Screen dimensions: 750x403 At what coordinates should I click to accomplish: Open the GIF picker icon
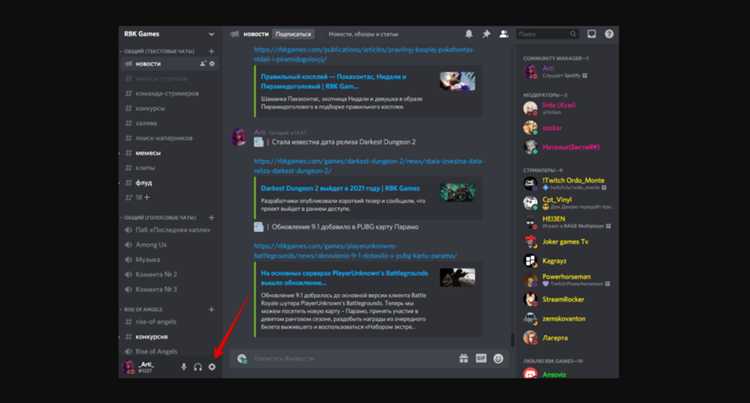[x=481, y=359]
